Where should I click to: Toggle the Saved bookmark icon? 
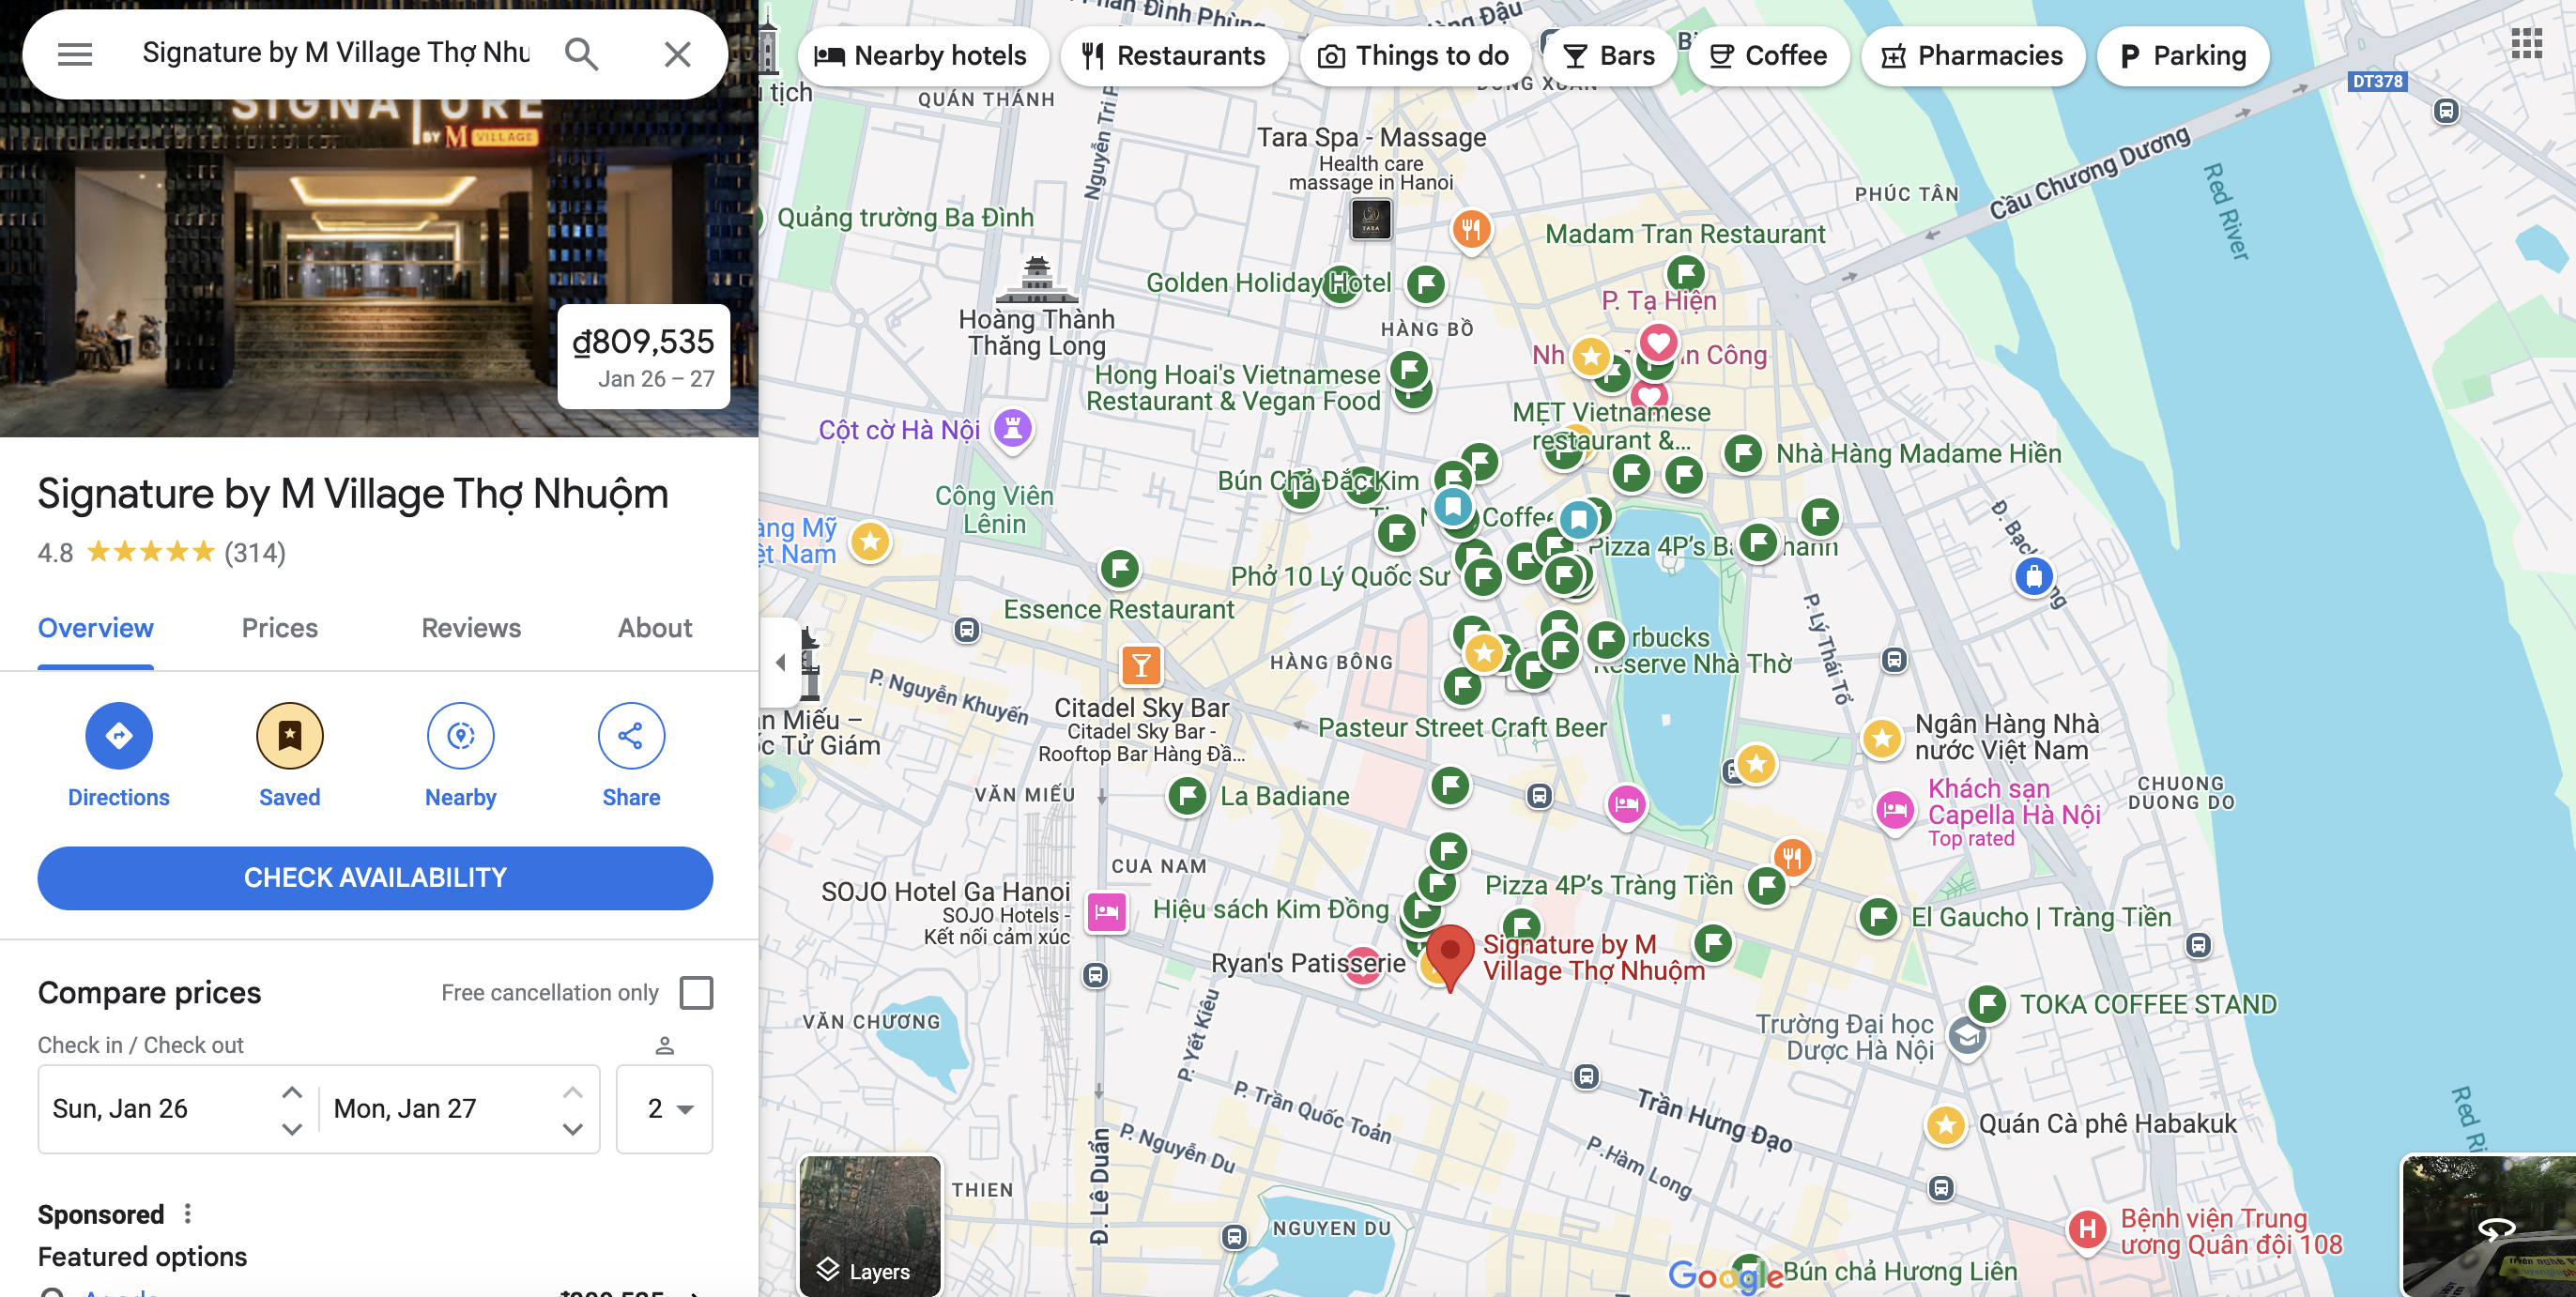click(x=289, y=736)
